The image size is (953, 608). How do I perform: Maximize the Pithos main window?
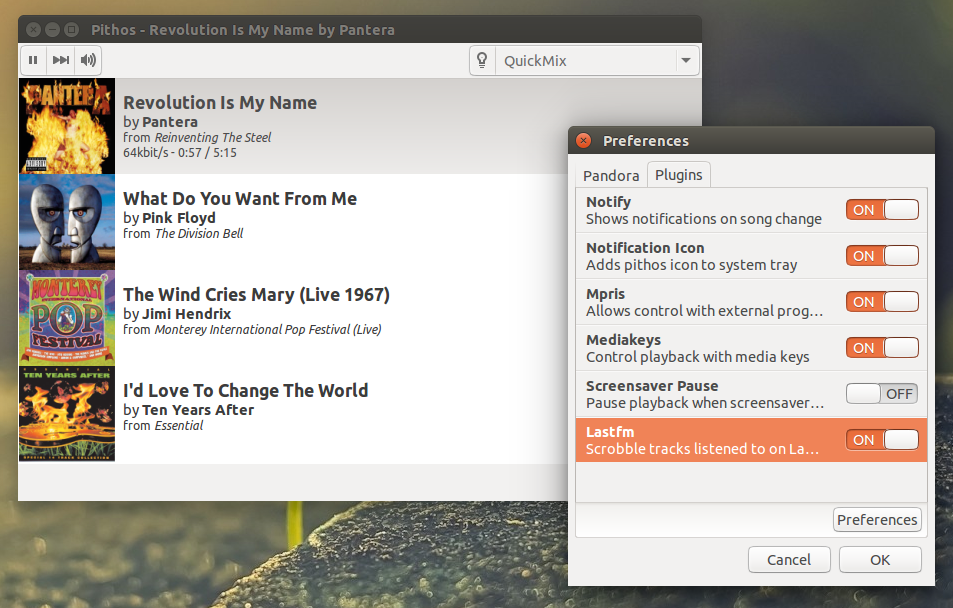coord(72,29)
